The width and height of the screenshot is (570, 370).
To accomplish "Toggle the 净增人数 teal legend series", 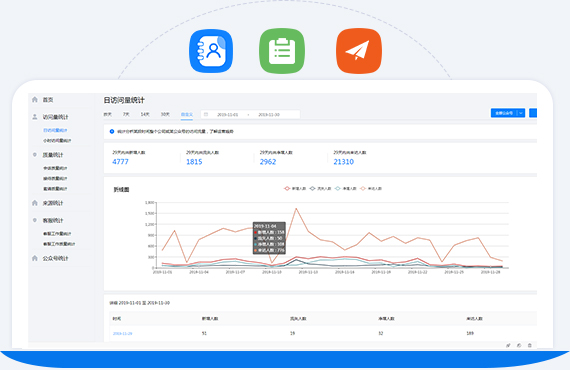I will coord(345,188).
